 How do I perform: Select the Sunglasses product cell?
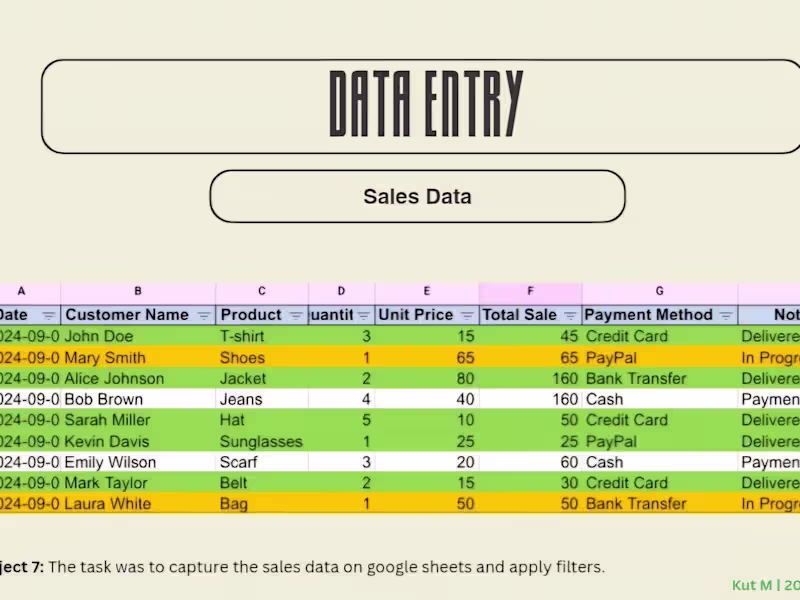click(261, 441)
